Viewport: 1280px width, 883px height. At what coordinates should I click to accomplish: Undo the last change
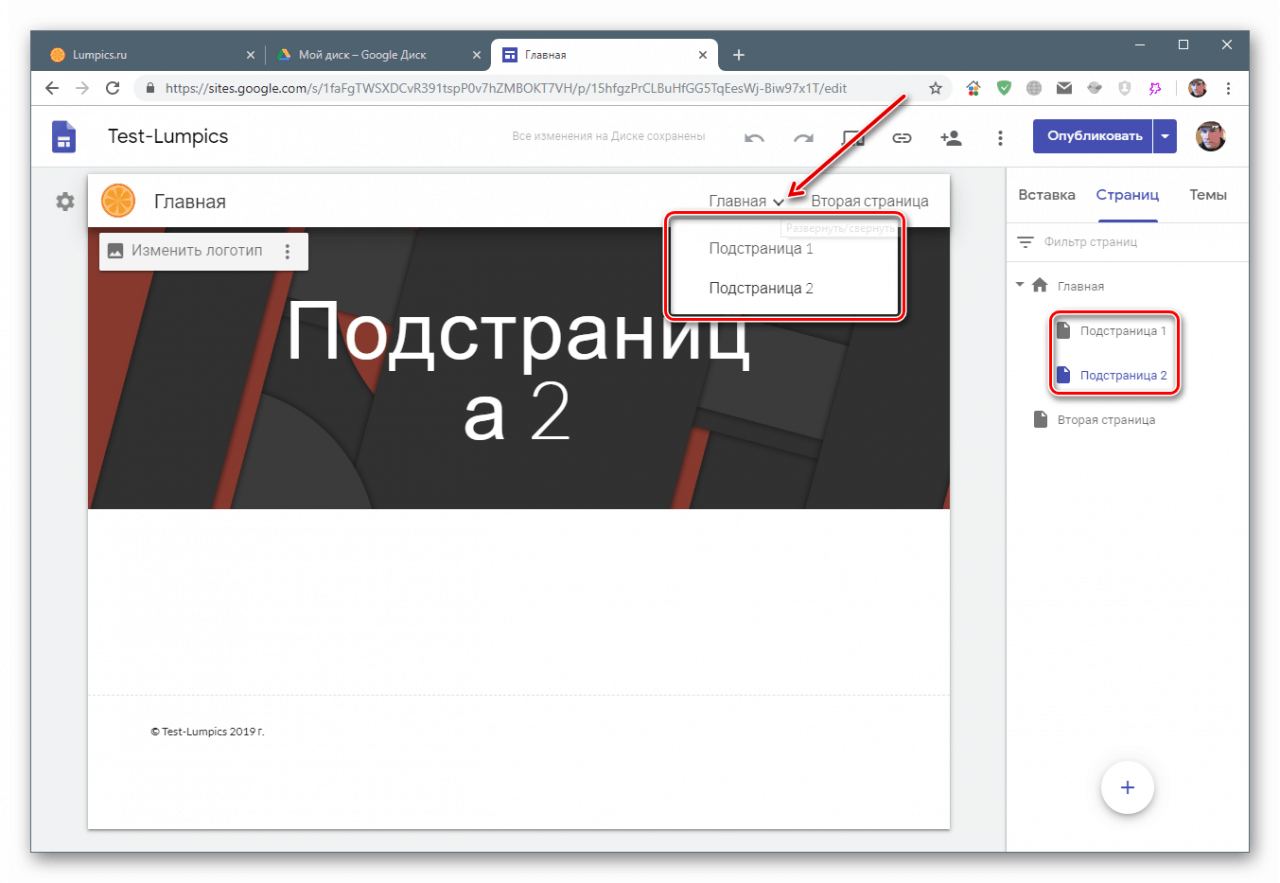click(754, 138)
